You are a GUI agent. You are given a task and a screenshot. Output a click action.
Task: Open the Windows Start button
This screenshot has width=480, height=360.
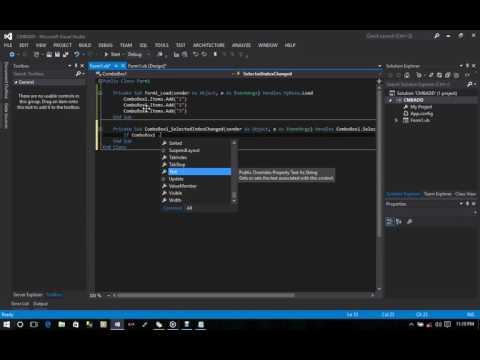click(7, 324)
